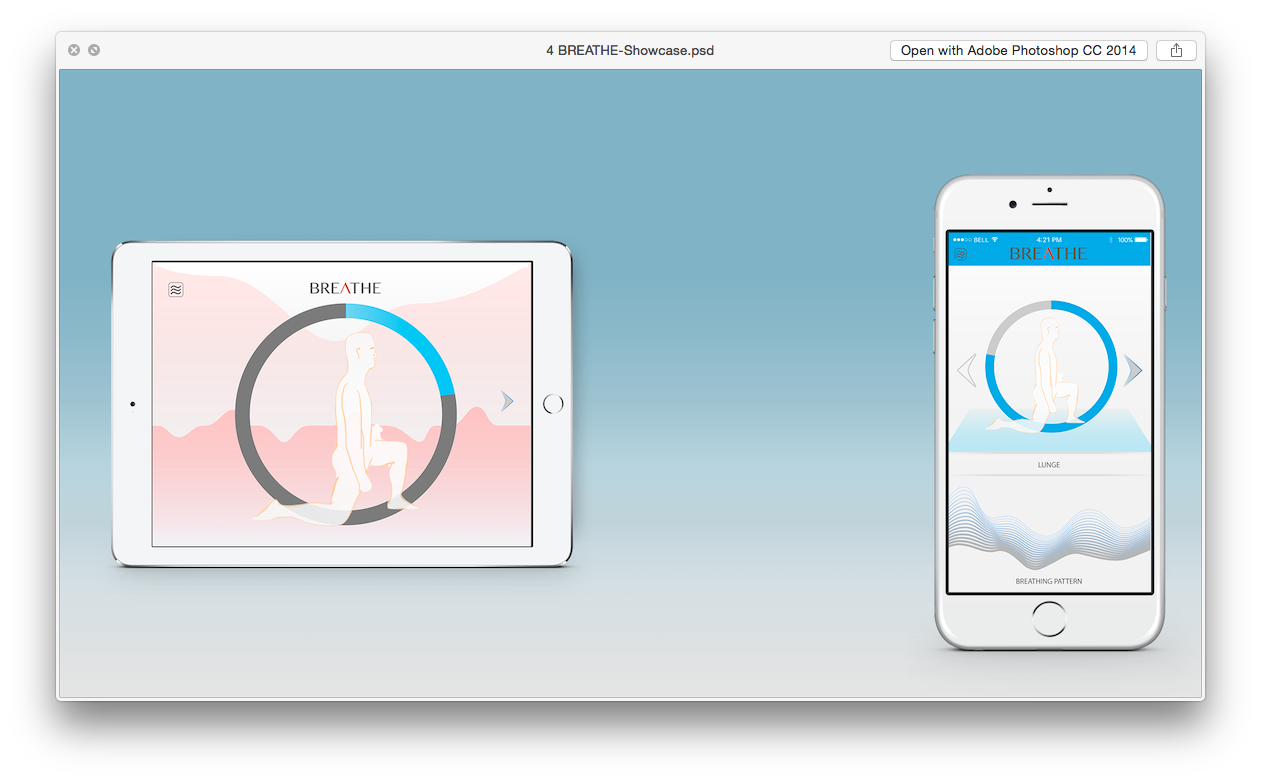Click the LUNGE label on the iPhone

tap(1049, 465)
